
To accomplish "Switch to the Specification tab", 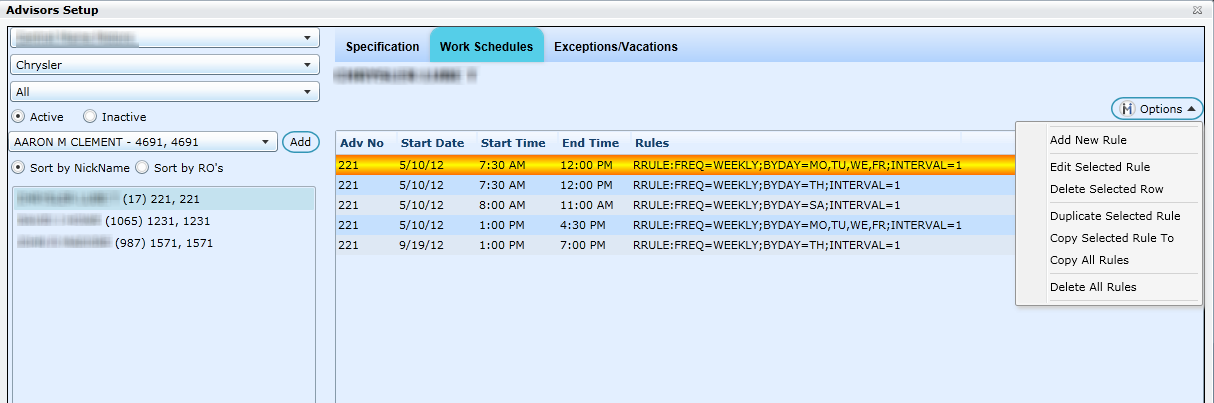I will pos(382,47).
